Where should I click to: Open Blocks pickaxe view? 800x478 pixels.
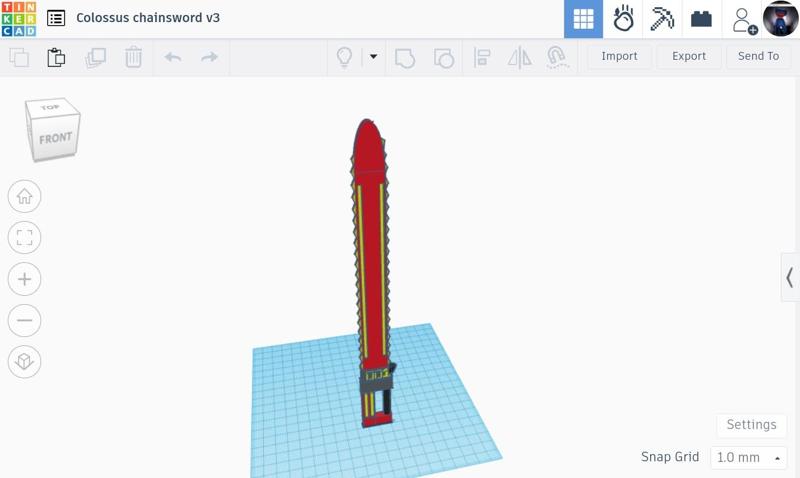662,19
